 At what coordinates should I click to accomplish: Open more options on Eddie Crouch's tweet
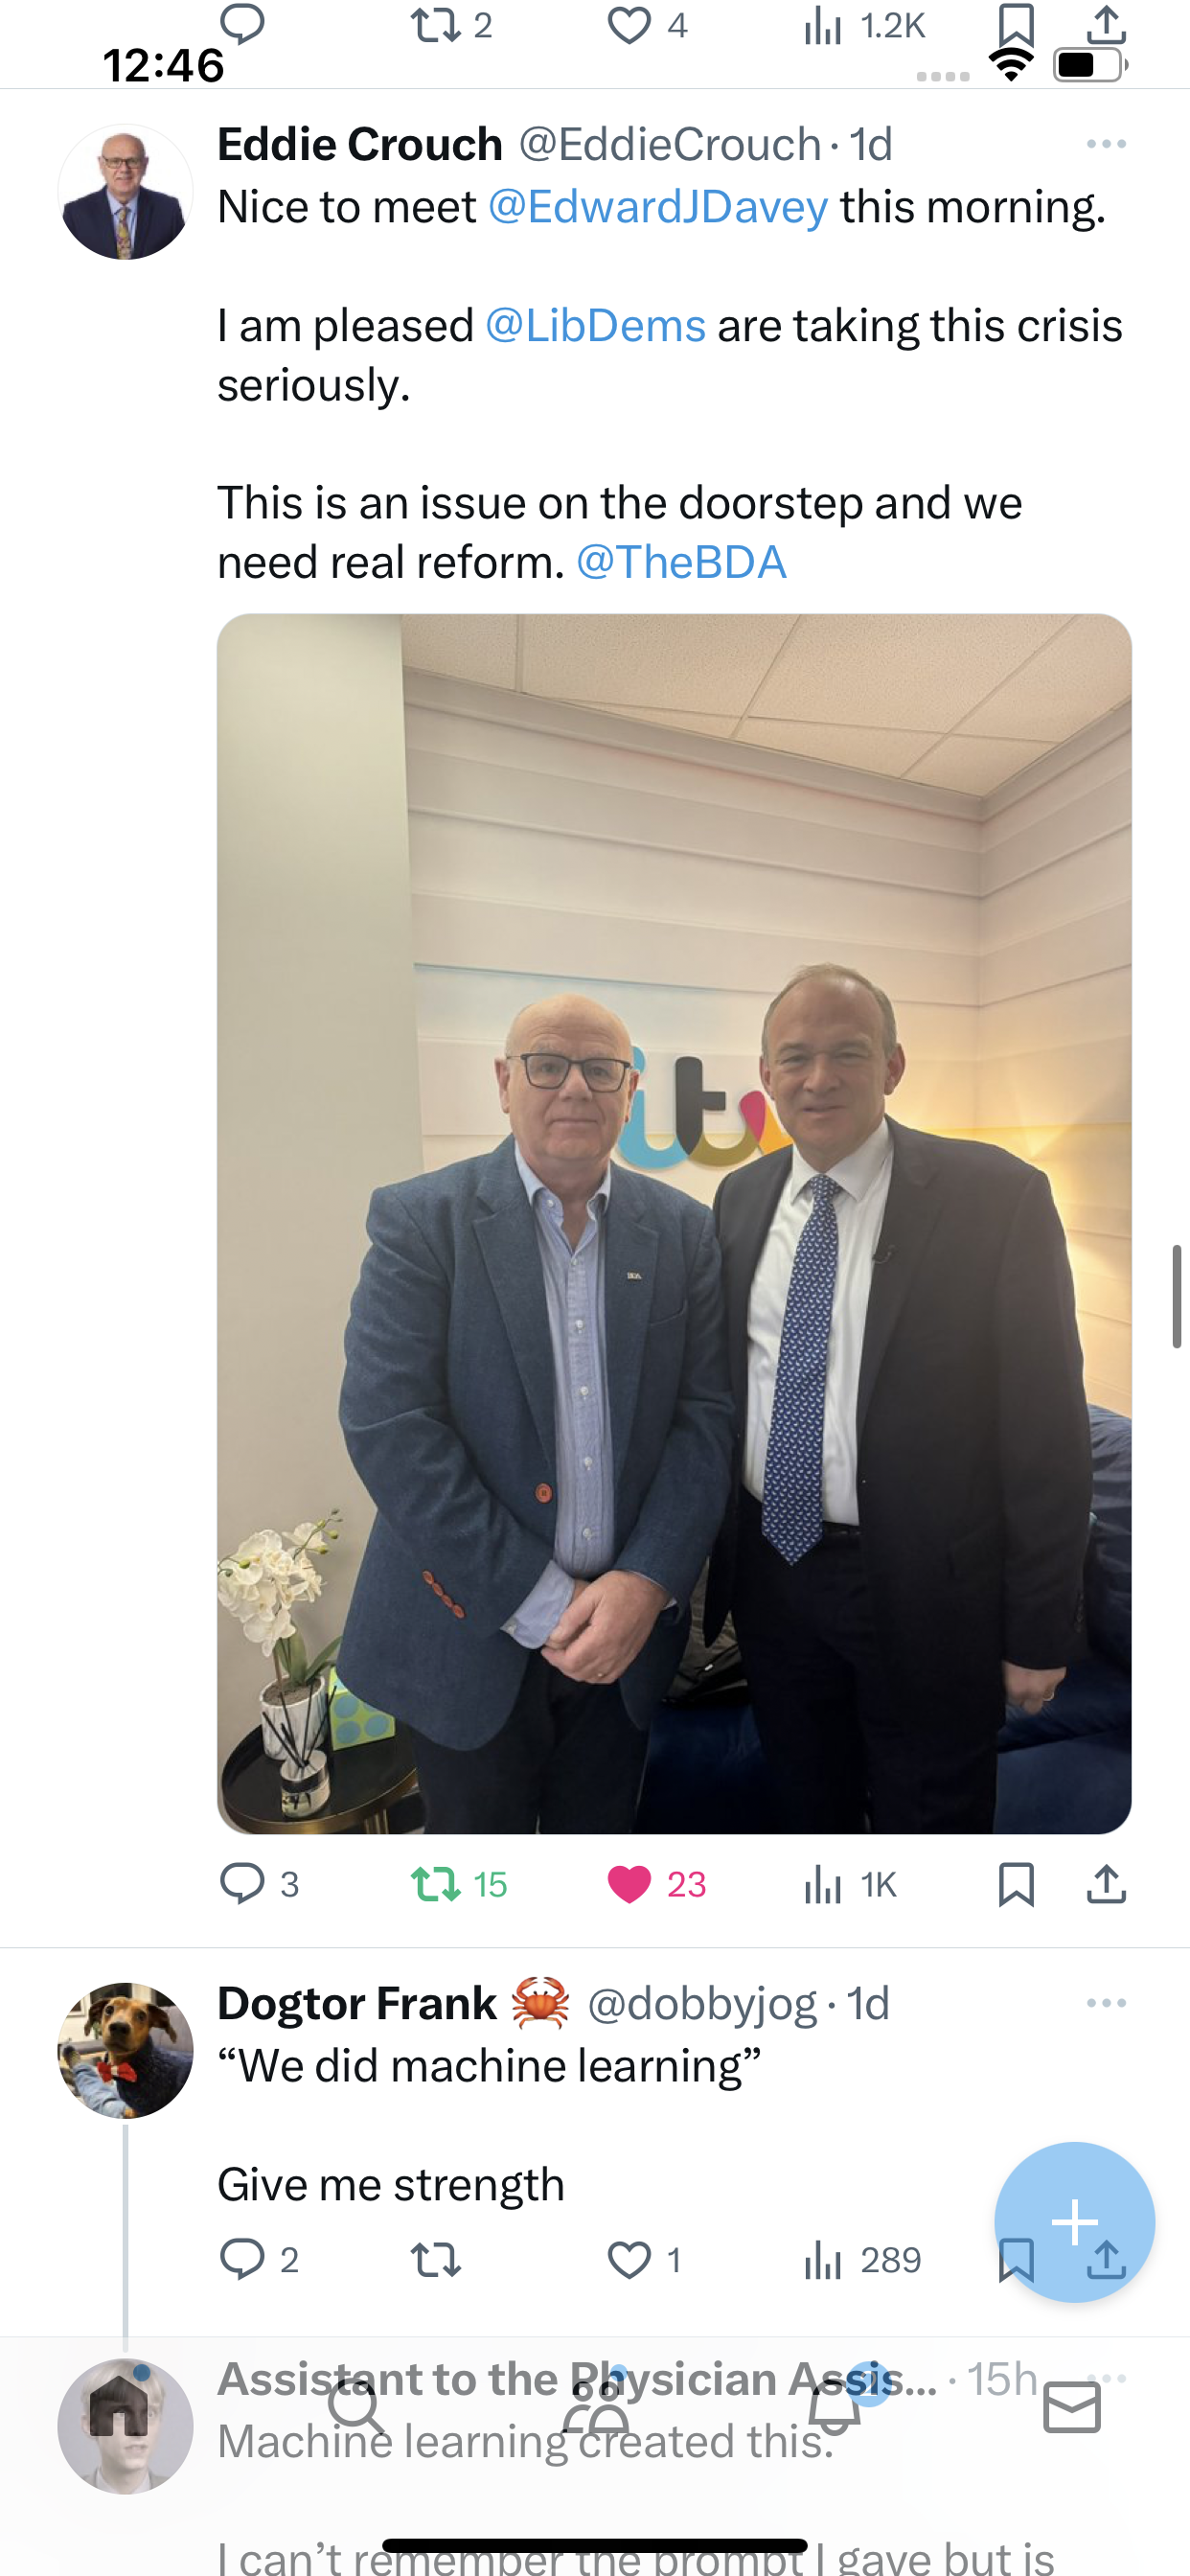point(1106,145)
